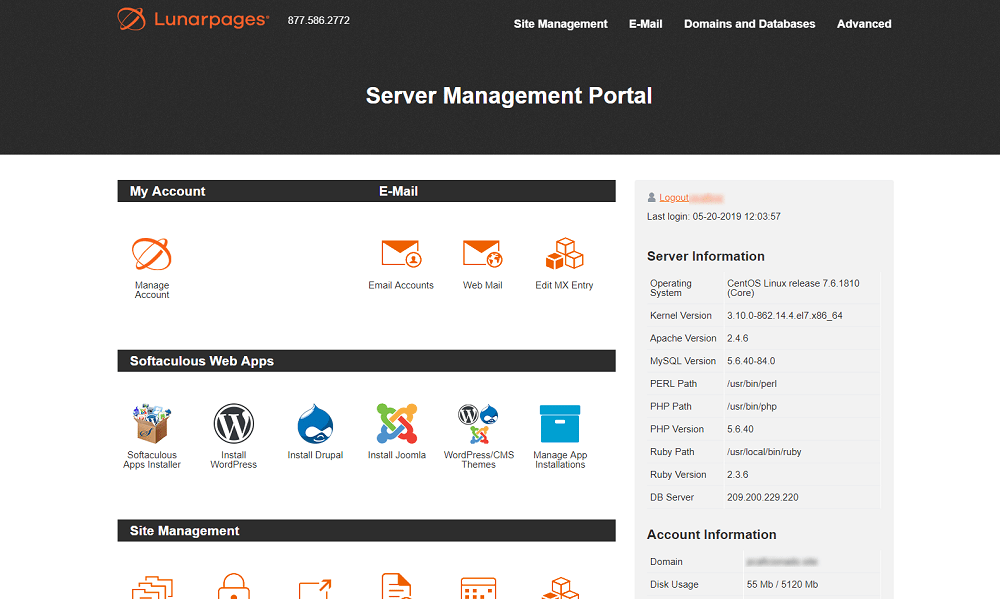Select the Apache Version value 2.4.6

[738, 338]
